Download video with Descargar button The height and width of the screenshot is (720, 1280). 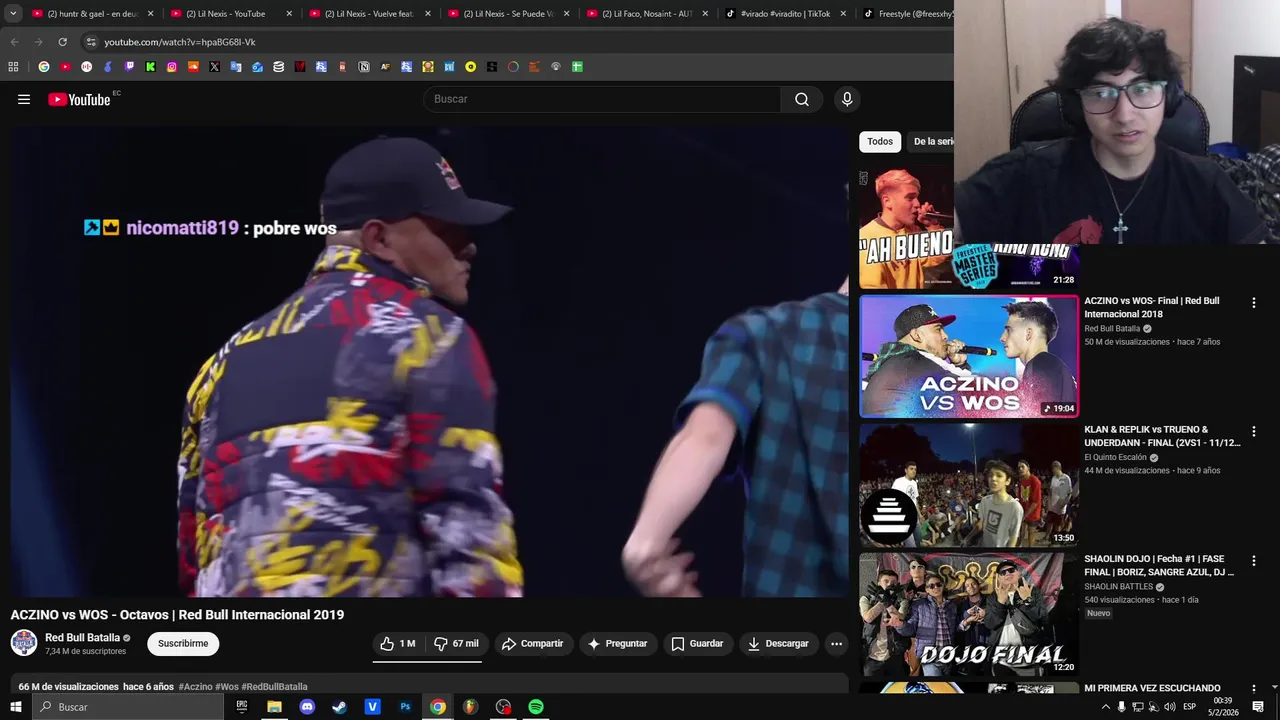[x=778, y=644]
